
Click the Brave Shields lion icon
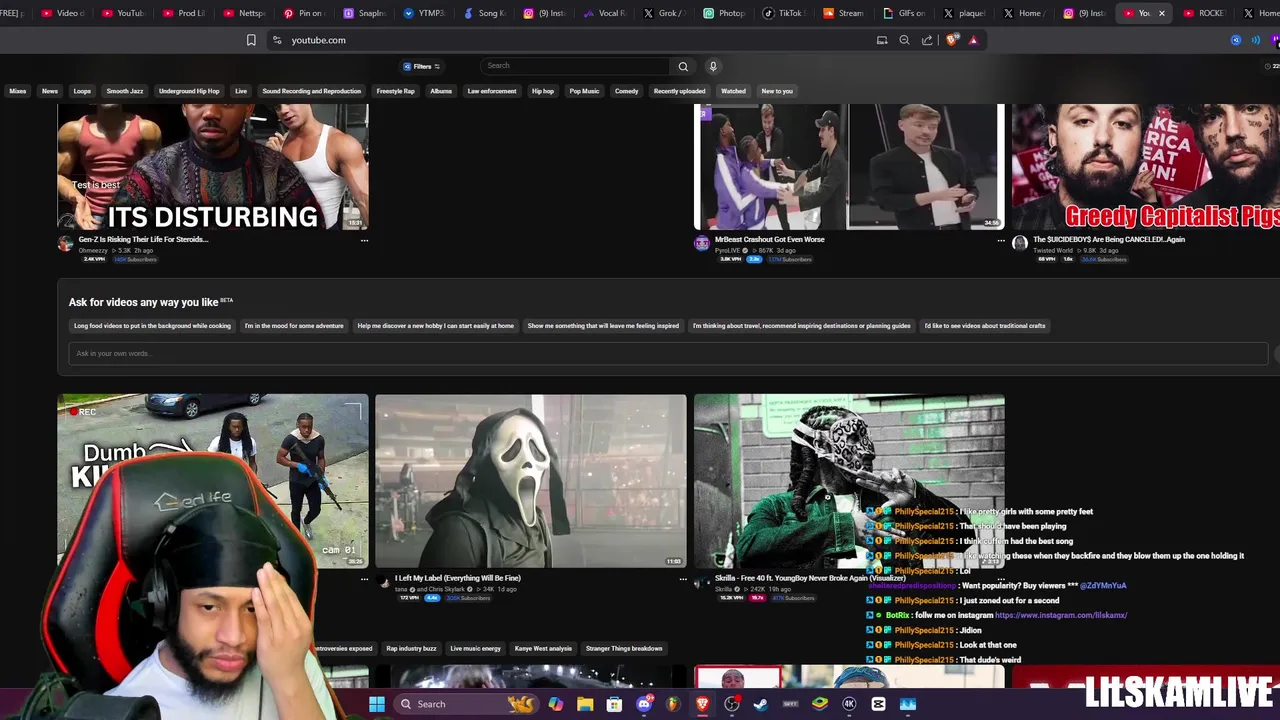tap(951, 40)
